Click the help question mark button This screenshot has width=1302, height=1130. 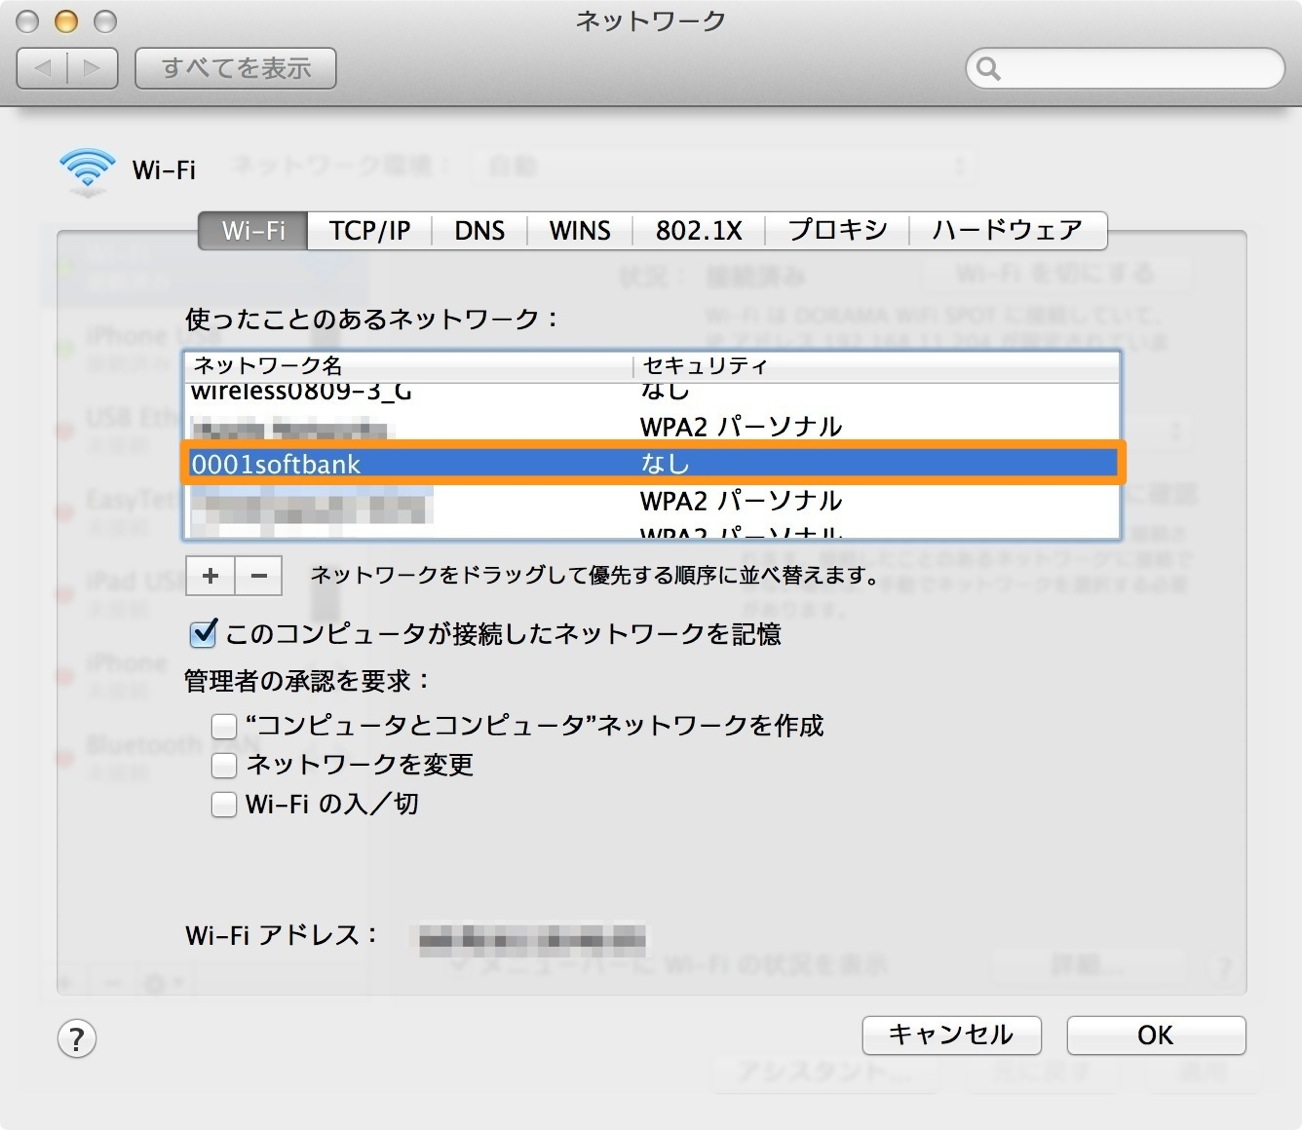tap(77, 1039)
